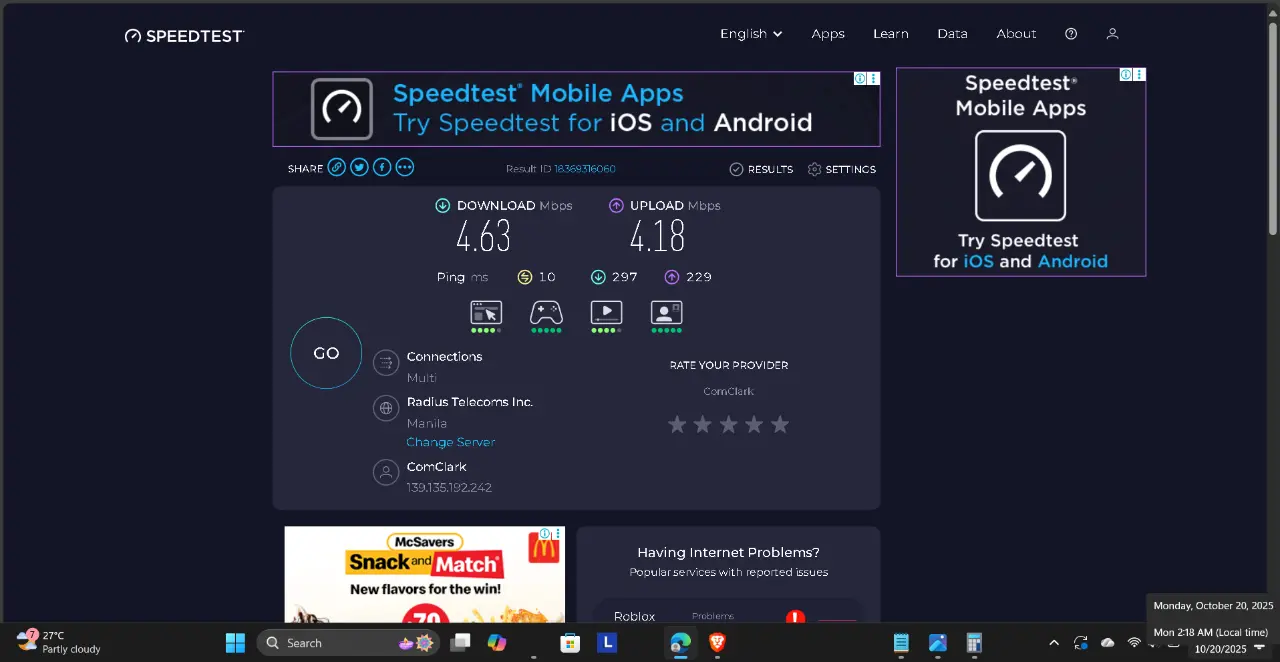Open the taskbar clock showing 10/20/2025
The image size is (1280, 662).
pos(1220,649)
